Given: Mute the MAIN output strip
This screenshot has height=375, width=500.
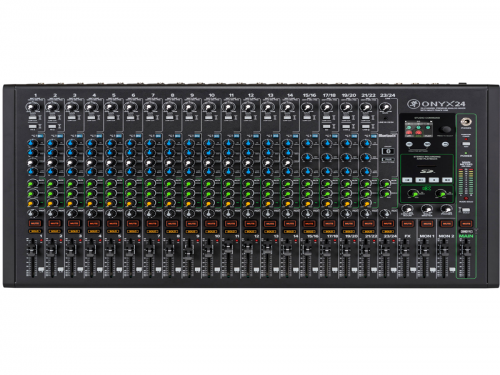Looking at the screenshot, I should pyautogui.click(x=466, y=223).
